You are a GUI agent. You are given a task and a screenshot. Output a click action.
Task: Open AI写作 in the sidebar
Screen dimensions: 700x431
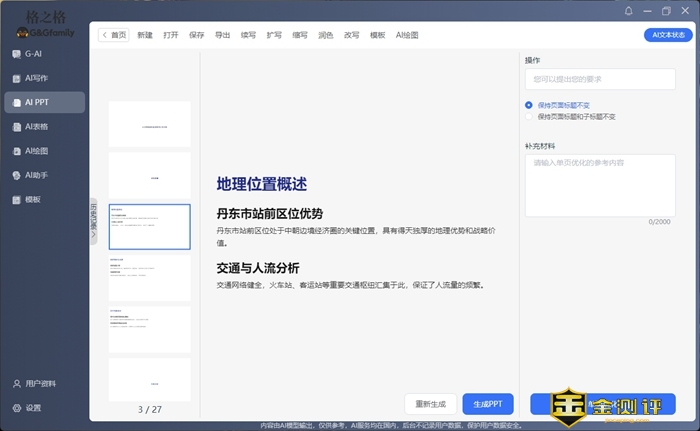click(x=36, y=78)
